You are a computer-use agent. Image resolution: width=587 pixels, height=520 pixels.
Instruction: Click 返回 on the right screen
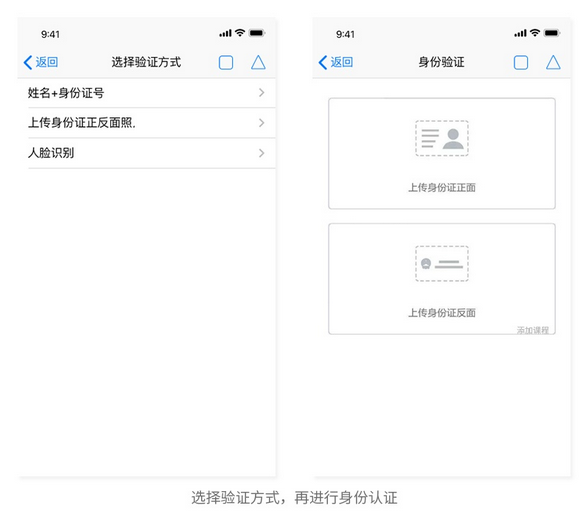click(342, 62)
